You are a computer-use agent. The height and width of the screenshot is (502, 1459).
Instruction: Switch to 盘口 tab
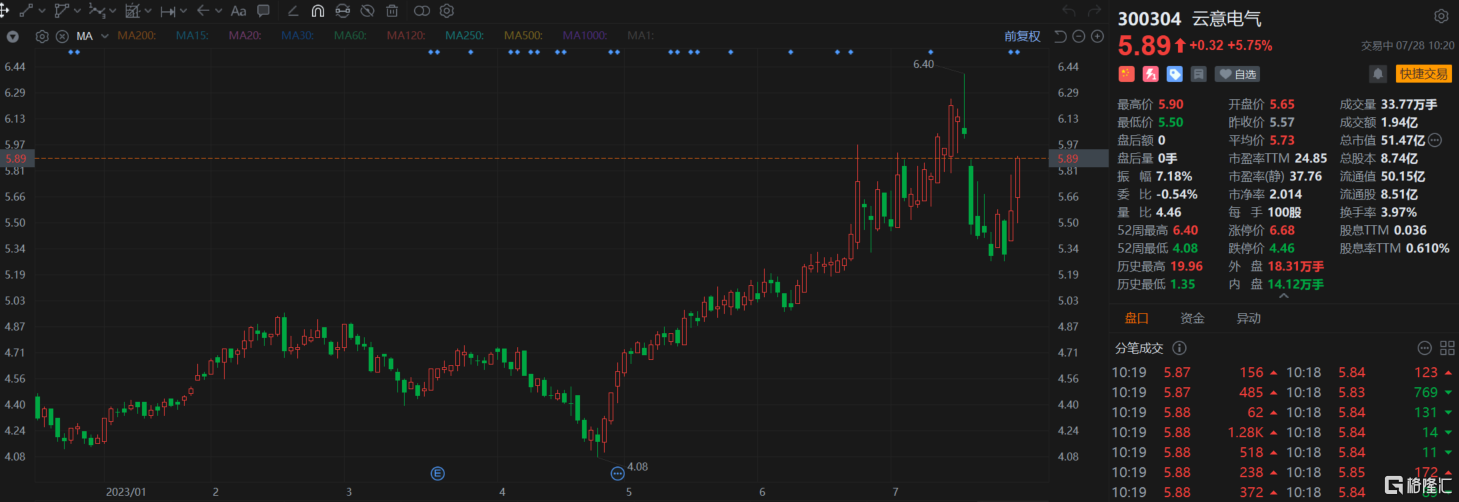click(x=1137, y=318)
